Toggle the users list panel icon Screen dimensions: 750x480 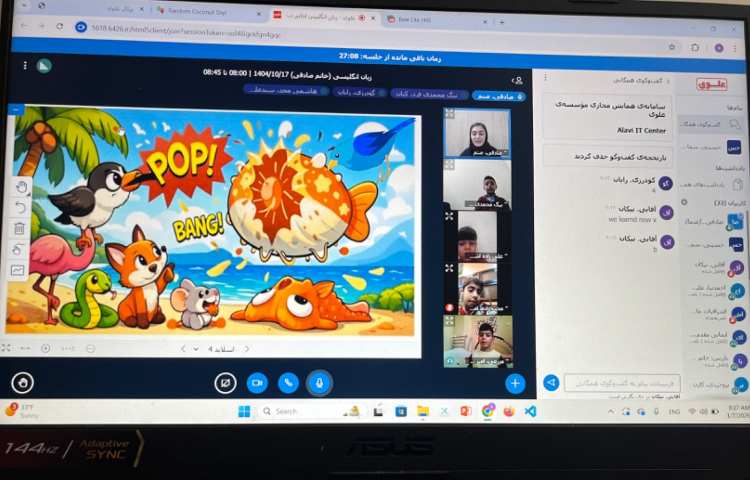pyautogui.click(x=517, y=80)
